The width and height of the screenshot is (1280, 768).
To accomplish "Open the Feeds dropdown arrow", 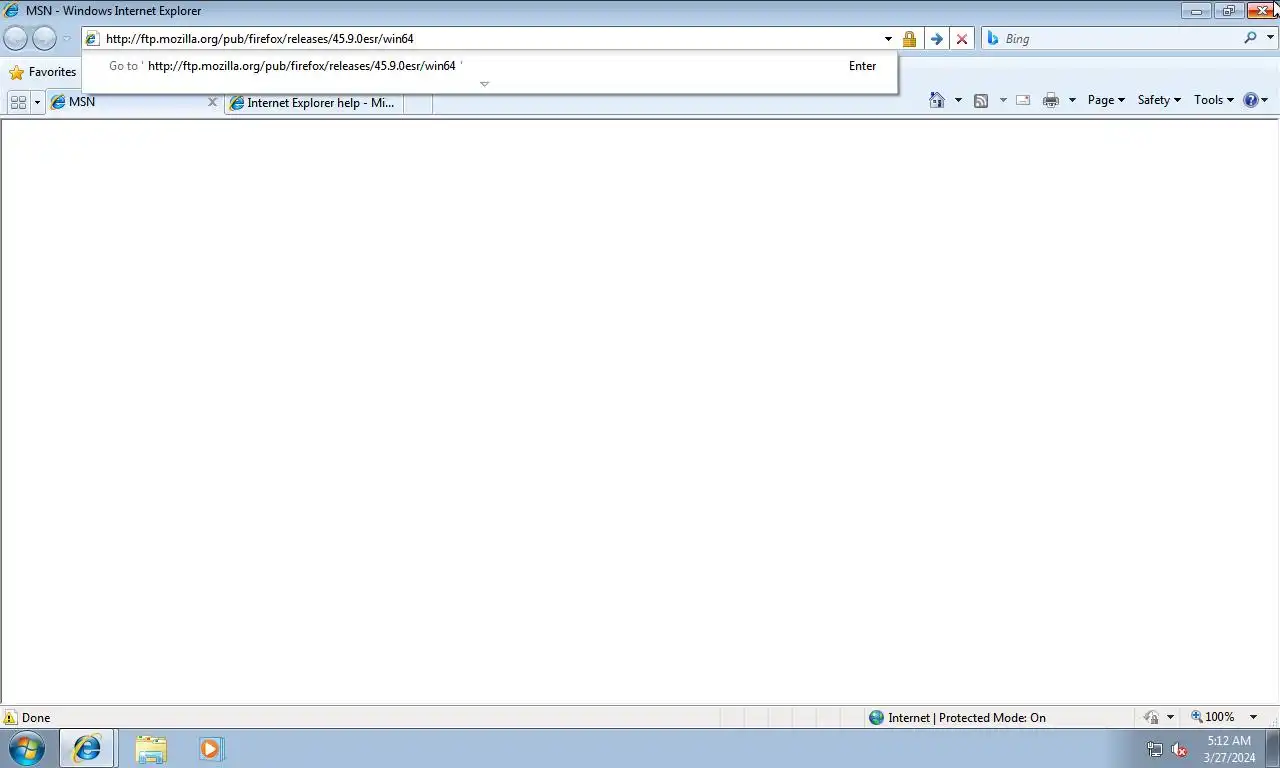I will pos(1002,100).
